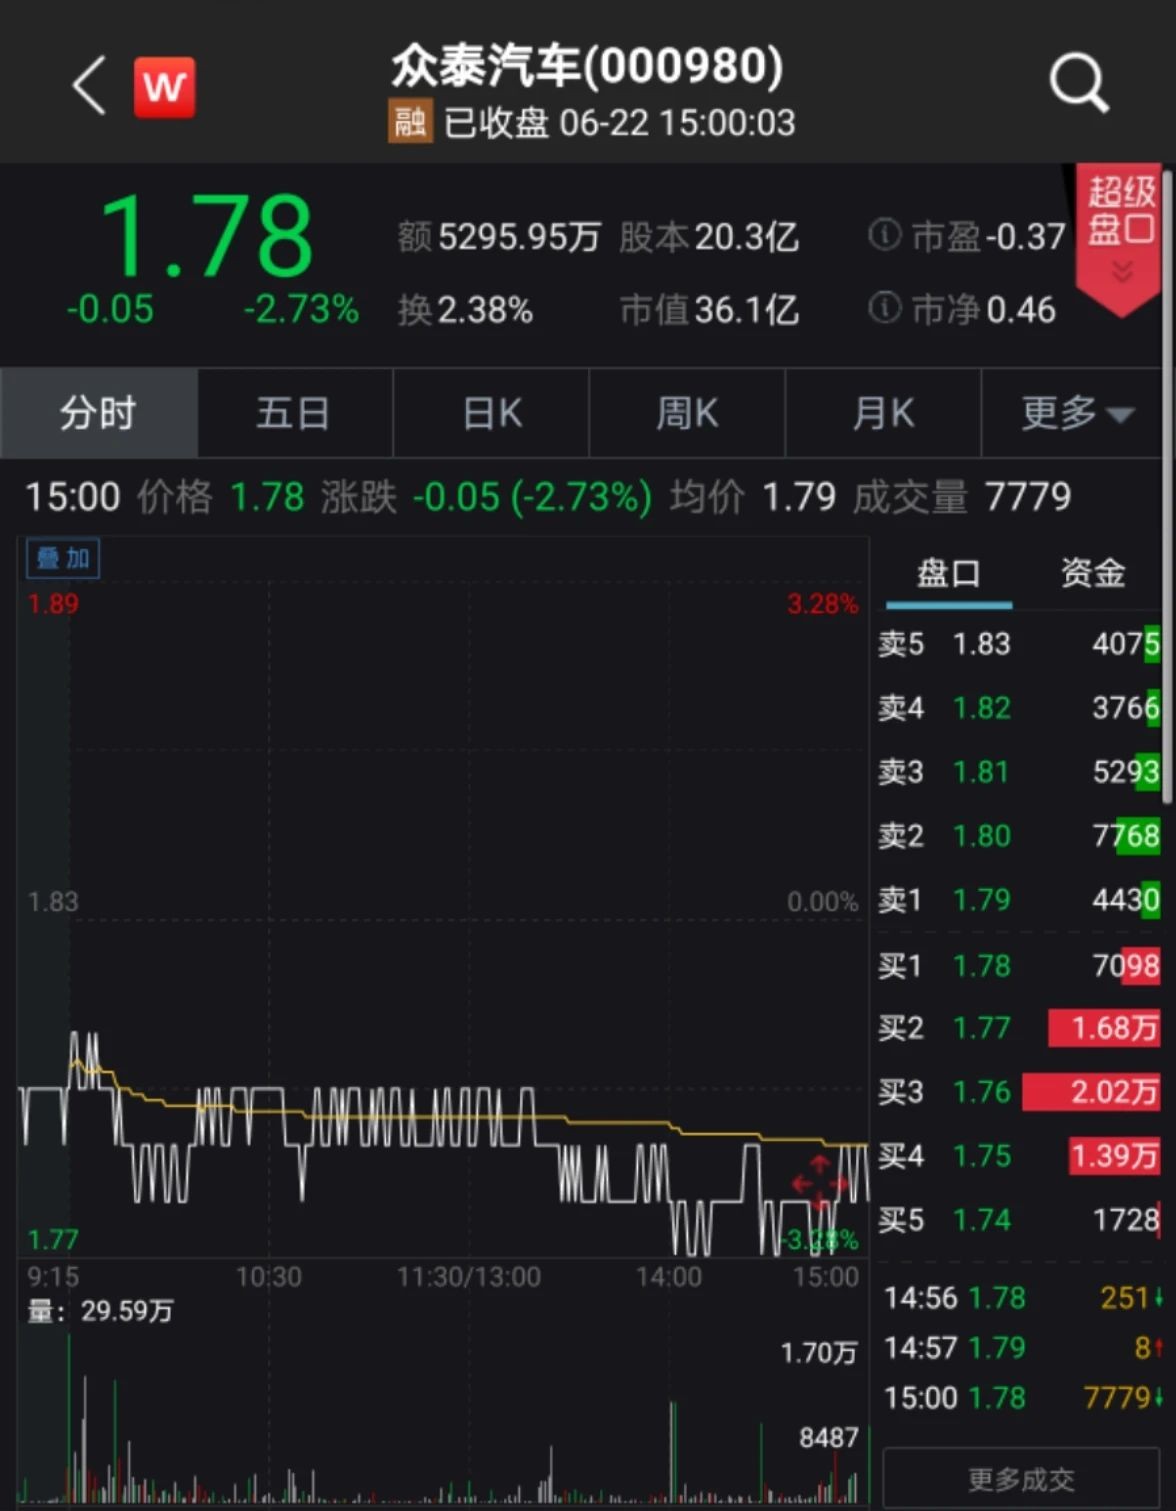
Task: Open the red W app icon
Action: [x=165, y=87]
